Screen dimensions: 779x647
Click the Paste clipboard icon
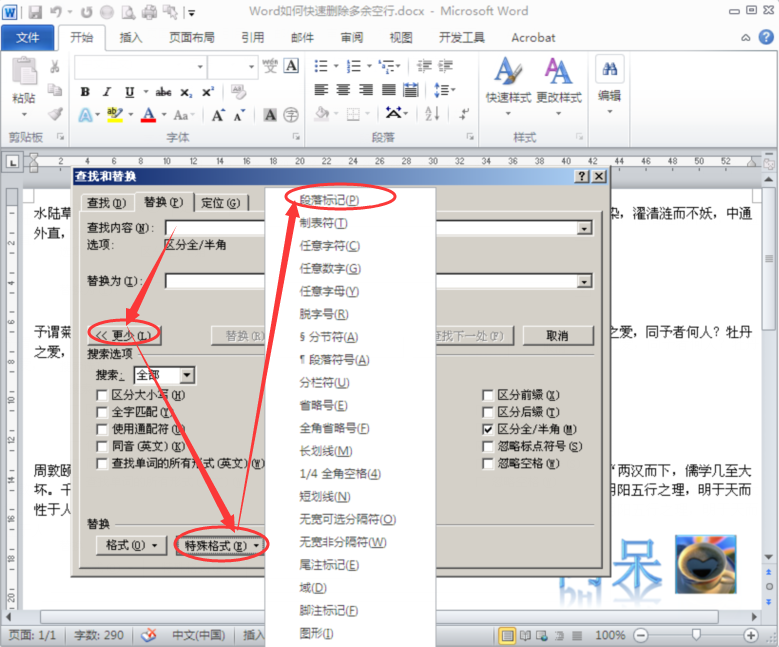pyautogui.click(x=24, y=72)
